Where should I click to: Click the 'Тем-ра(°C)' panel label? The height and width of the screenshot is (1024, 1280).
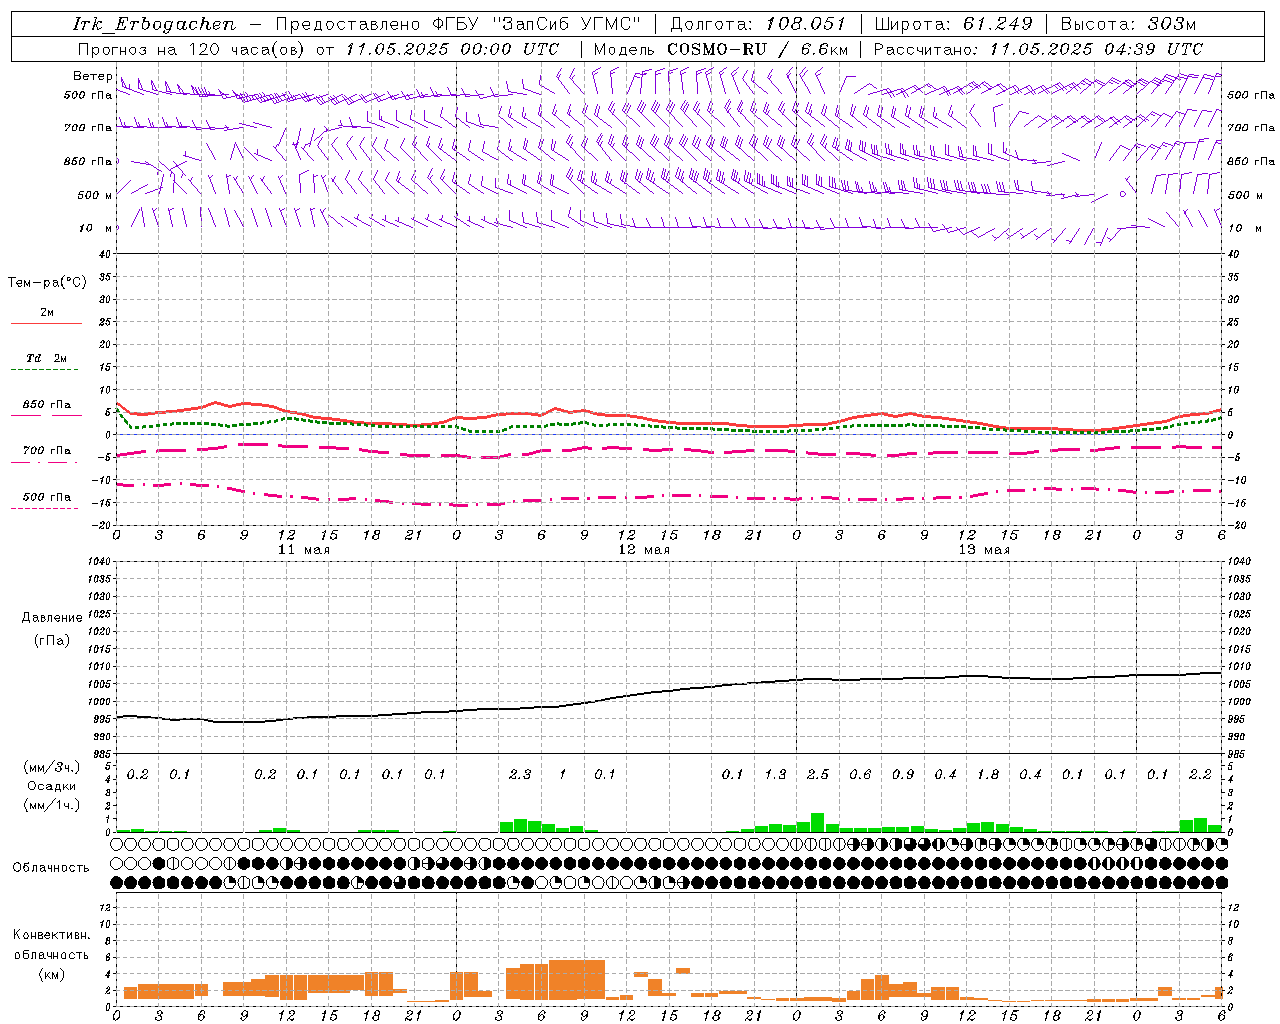click(47, 283)
